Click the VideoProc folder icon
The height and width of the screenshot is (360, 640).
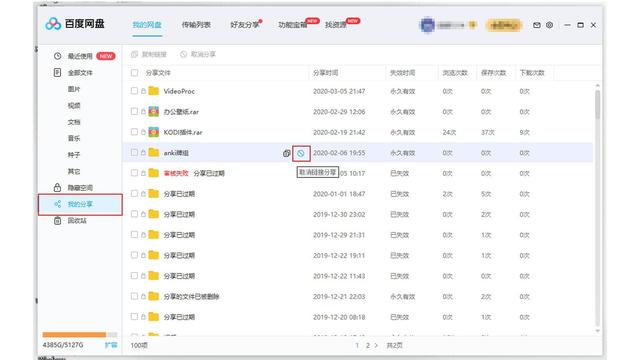153,91
